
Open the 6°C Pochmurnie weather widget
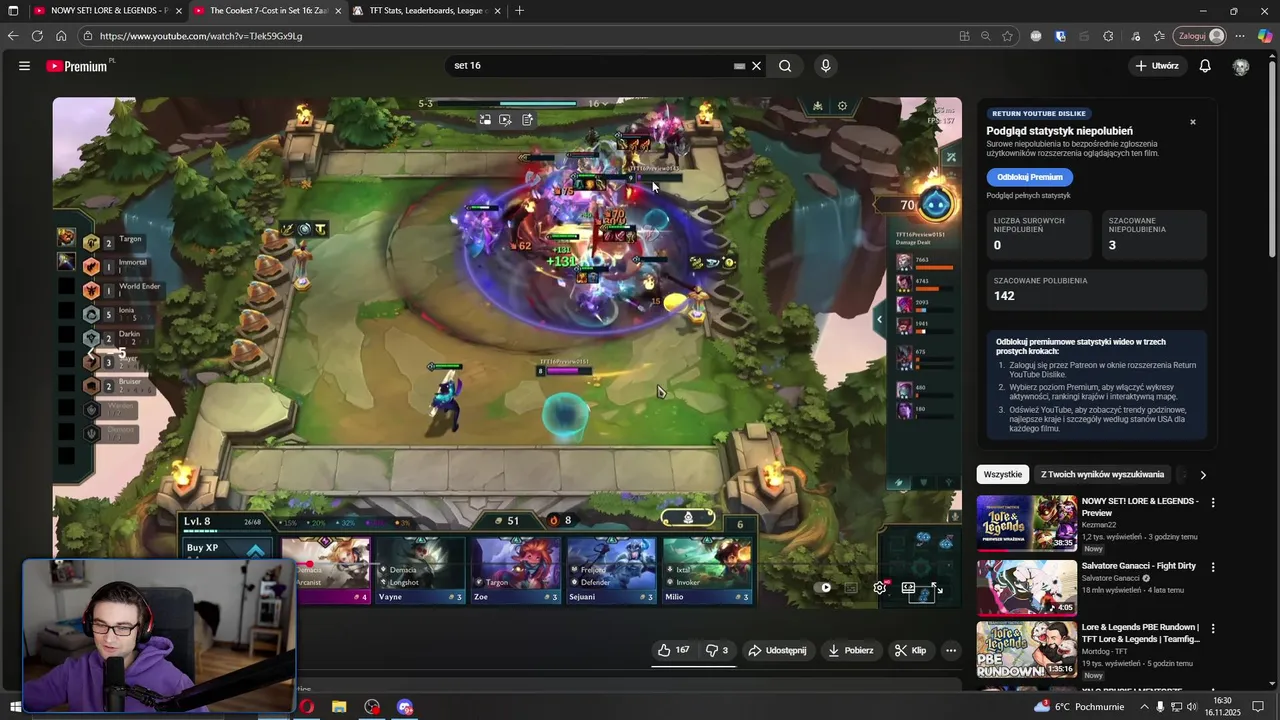pos(1078,707)
